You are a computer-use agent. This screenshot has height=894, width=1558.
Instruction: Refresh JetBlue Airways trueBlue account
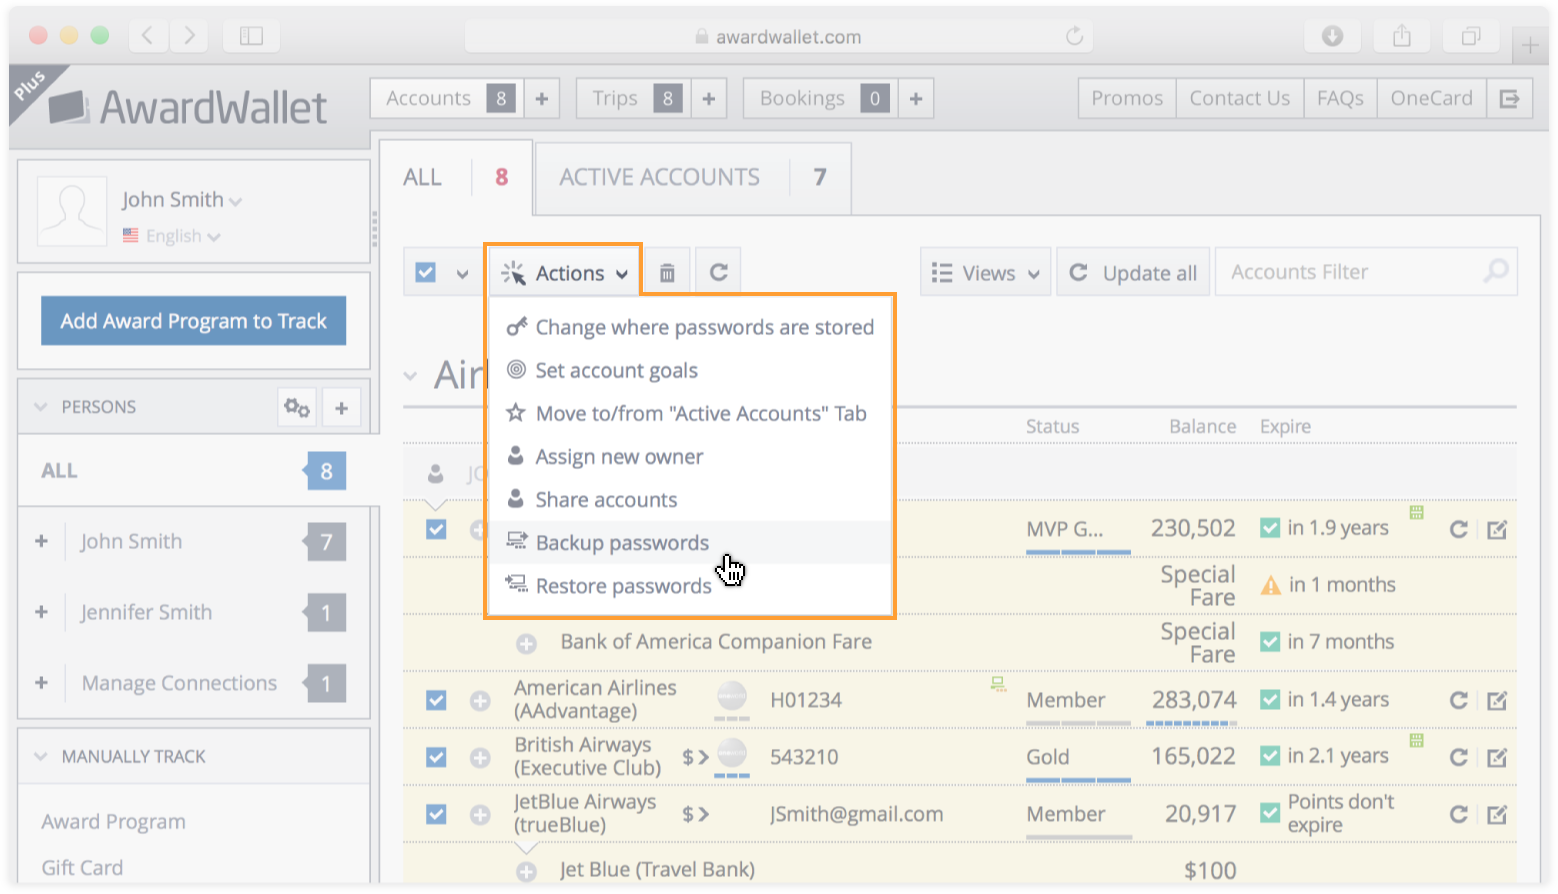[1458, 814]
